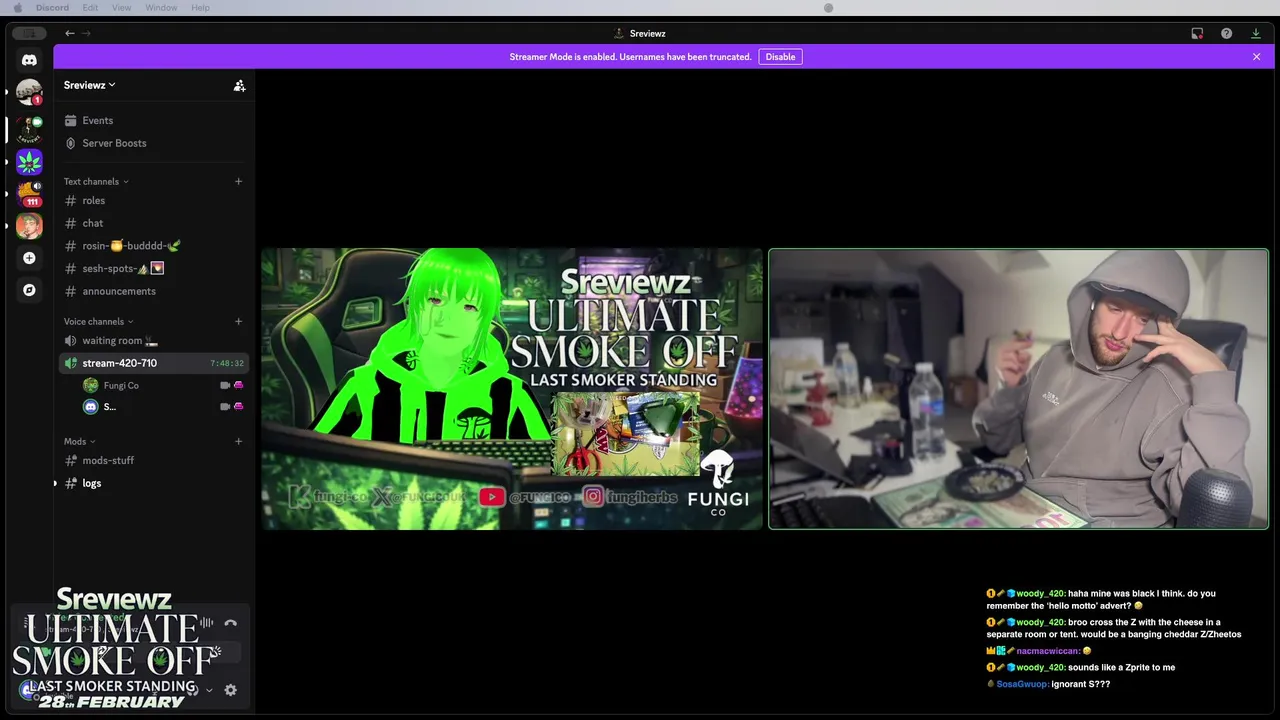Open the Edit menu in menu bar
This screenshot has width=1280, height=720.
(x=90, y=8)
